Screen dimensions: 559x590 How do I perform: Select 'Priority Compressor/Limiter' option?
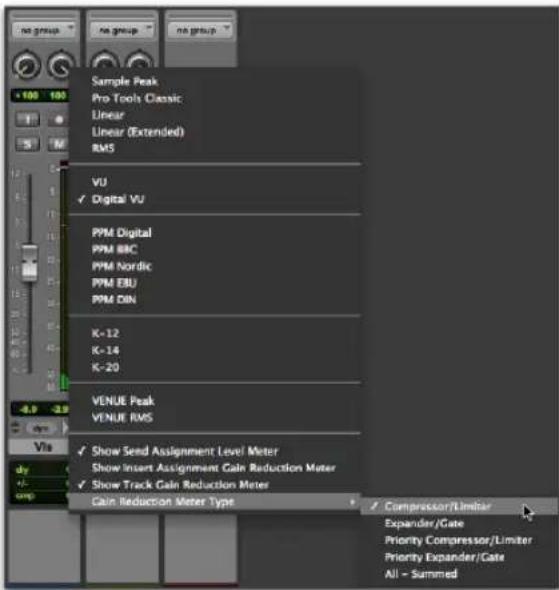click(x=458, y=540)
